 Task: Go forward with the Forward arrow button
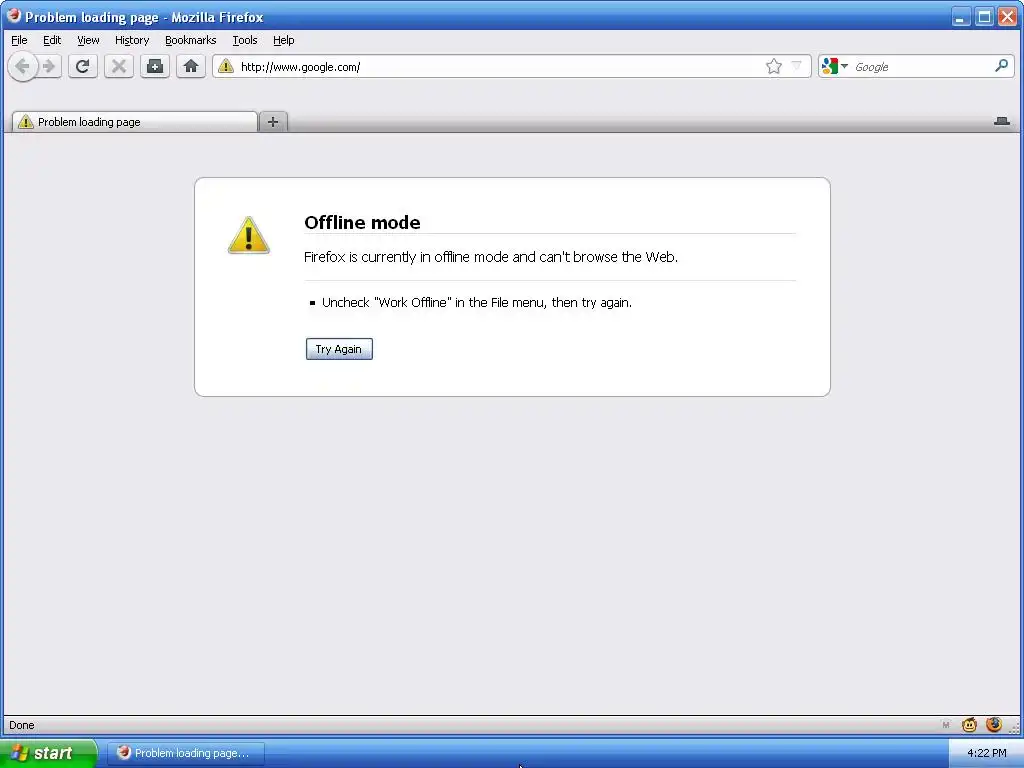click(x=50, y=67)
